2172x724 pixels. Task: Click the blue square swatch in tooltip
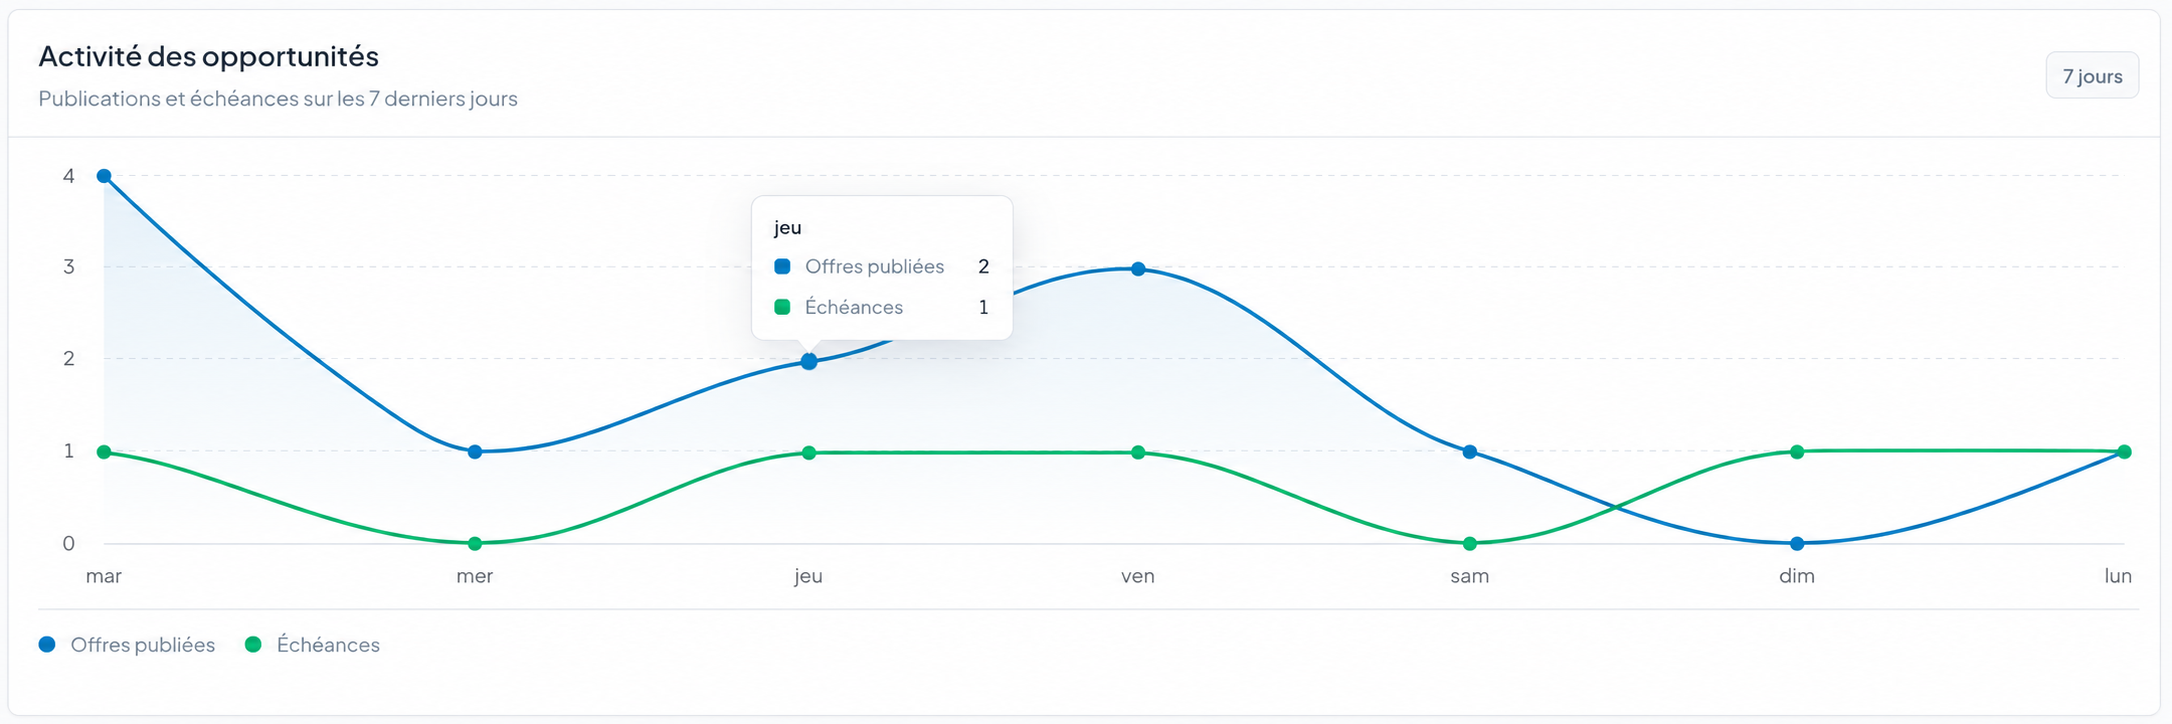tap(783, 267)
